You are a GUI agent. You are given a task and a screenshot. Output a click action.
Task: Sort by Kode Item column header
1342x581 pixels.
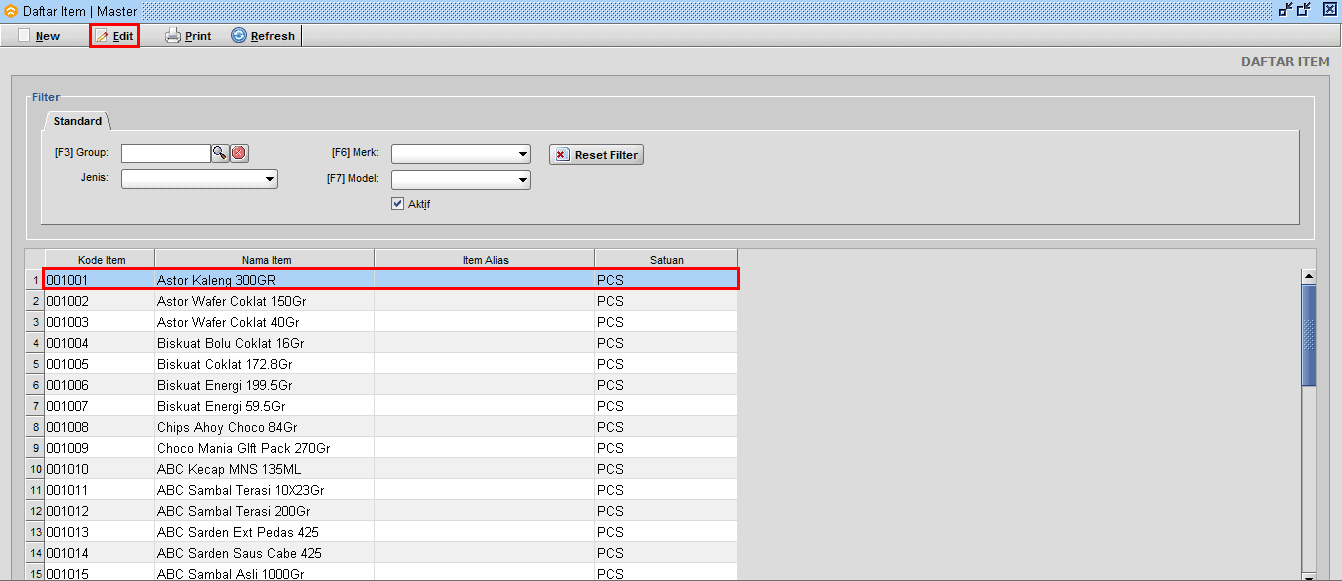100,259
